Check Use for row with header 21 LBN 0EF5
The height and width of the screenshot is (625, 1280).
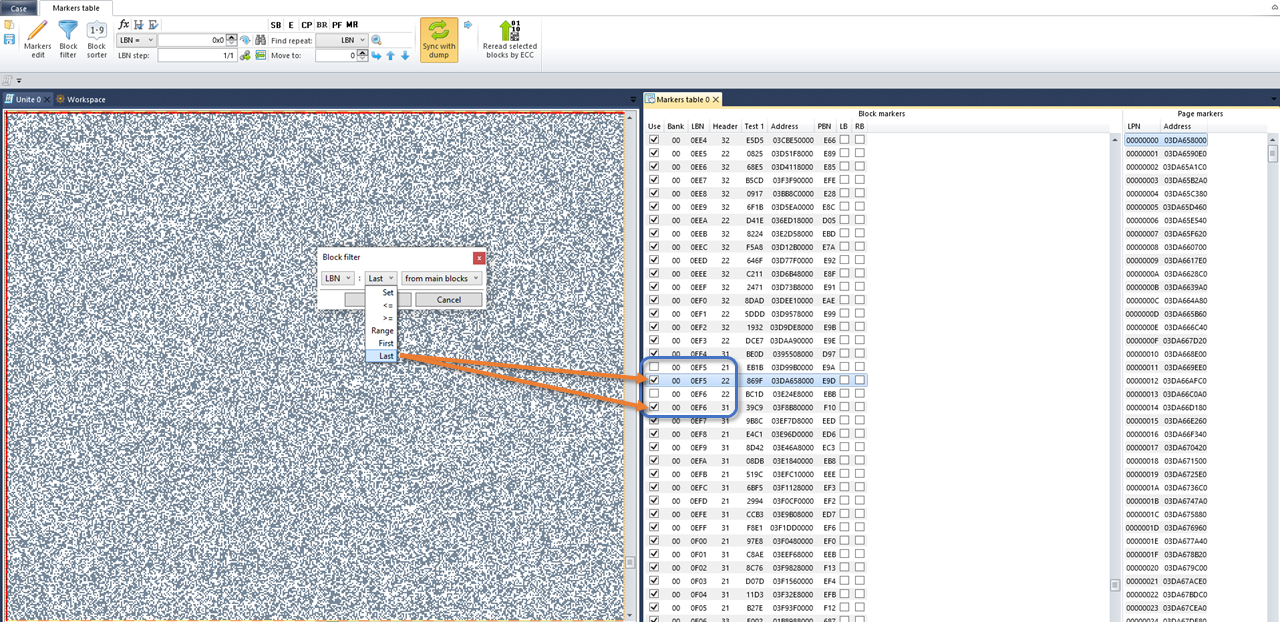point(654,367)
